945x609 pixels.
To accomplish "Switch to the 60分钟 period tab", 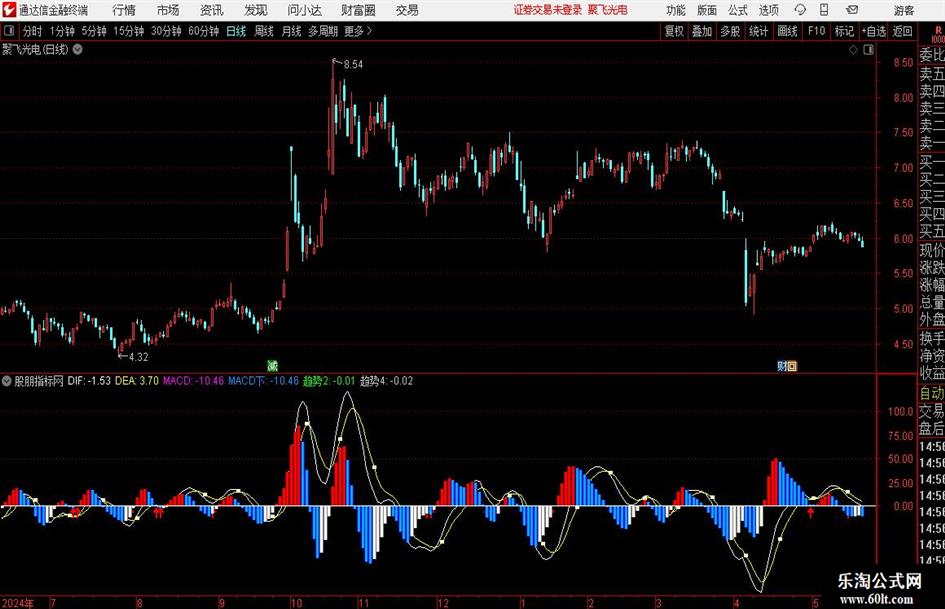I will pos(203,31).
